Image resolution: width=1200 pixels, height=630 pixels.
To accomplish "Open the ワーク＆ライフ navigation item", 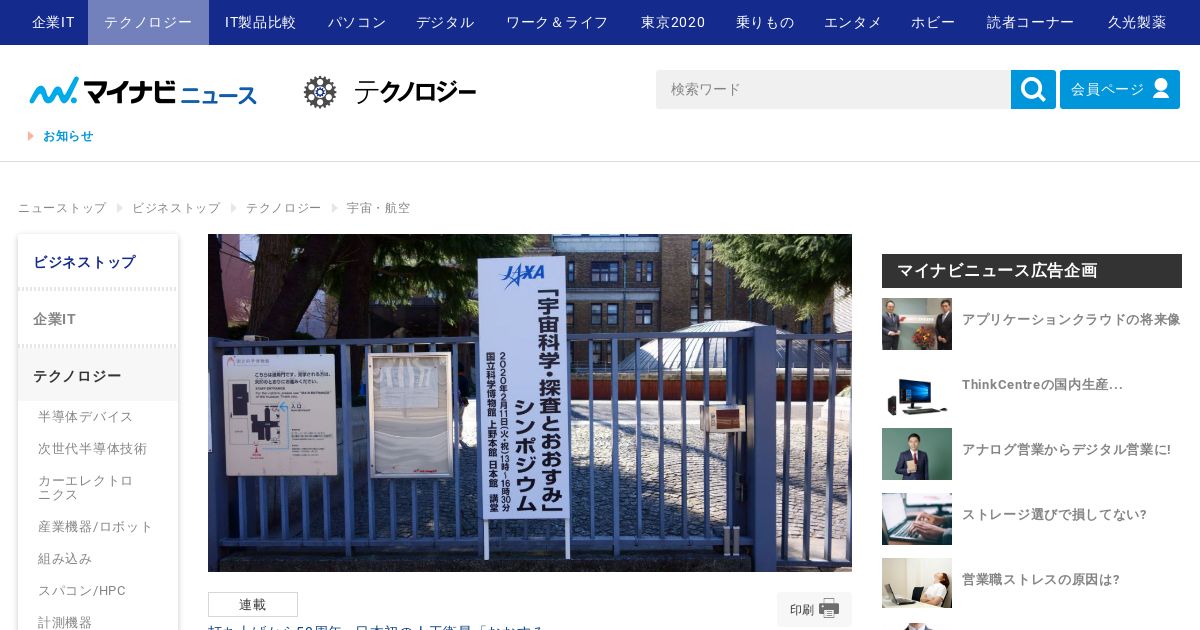I will coord(557,22).
